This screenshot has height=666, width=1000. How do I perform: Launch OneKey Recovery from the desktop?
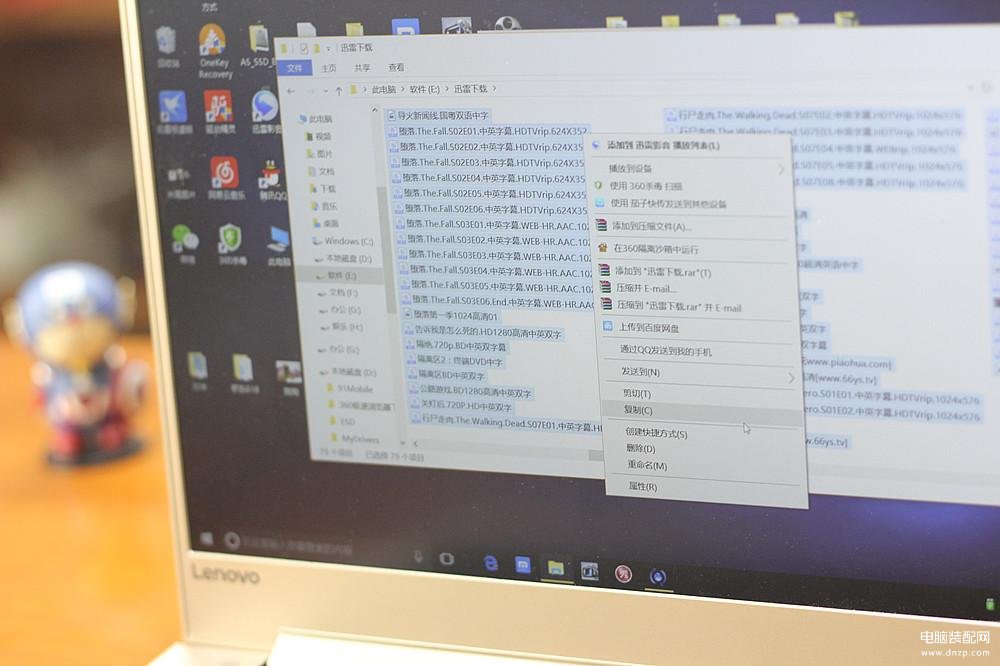(x=213, y=52)
